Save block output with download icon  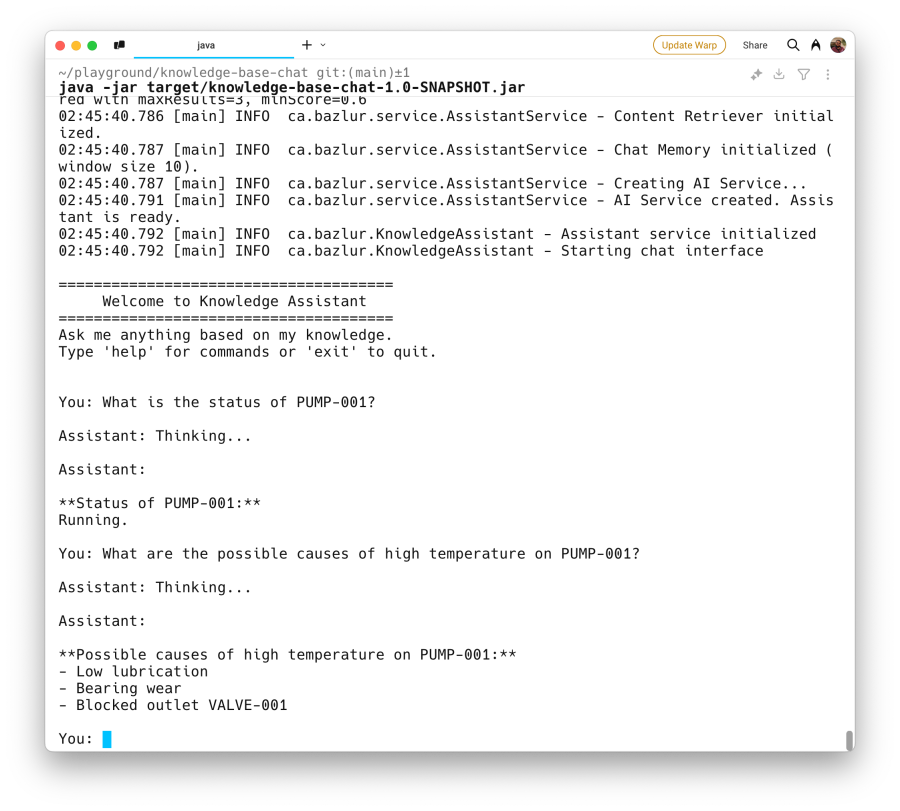click(779, 75)
